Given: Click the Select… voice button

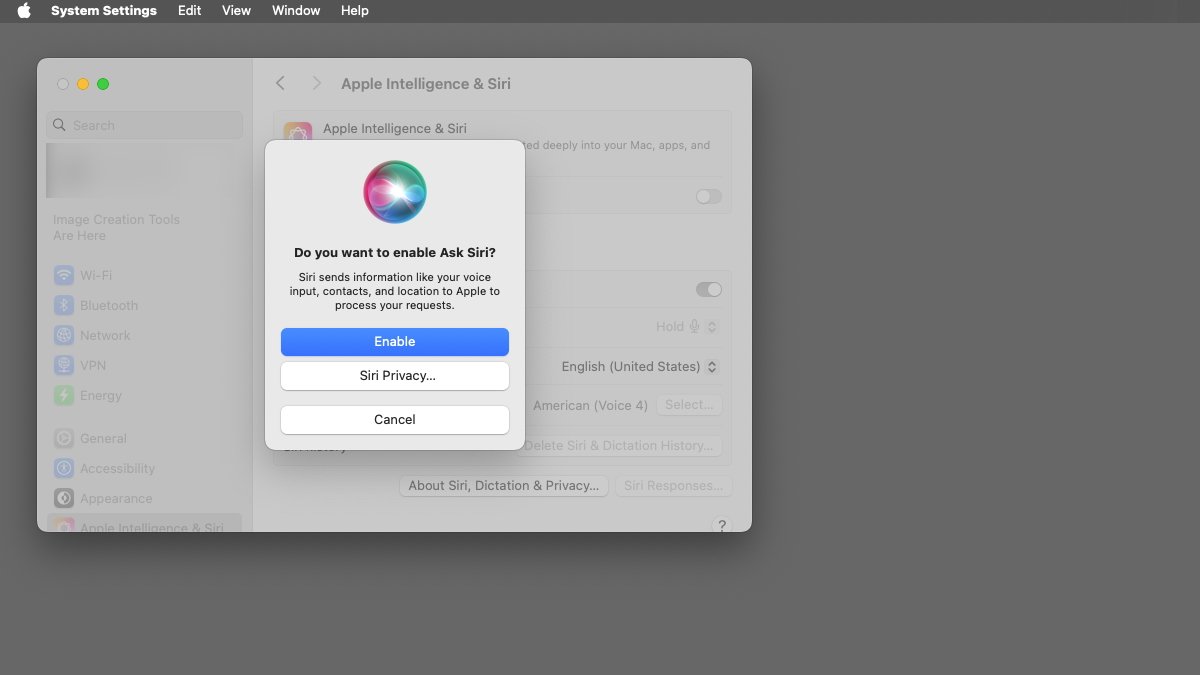Looking at the screenshot, I should pos(689,405).
